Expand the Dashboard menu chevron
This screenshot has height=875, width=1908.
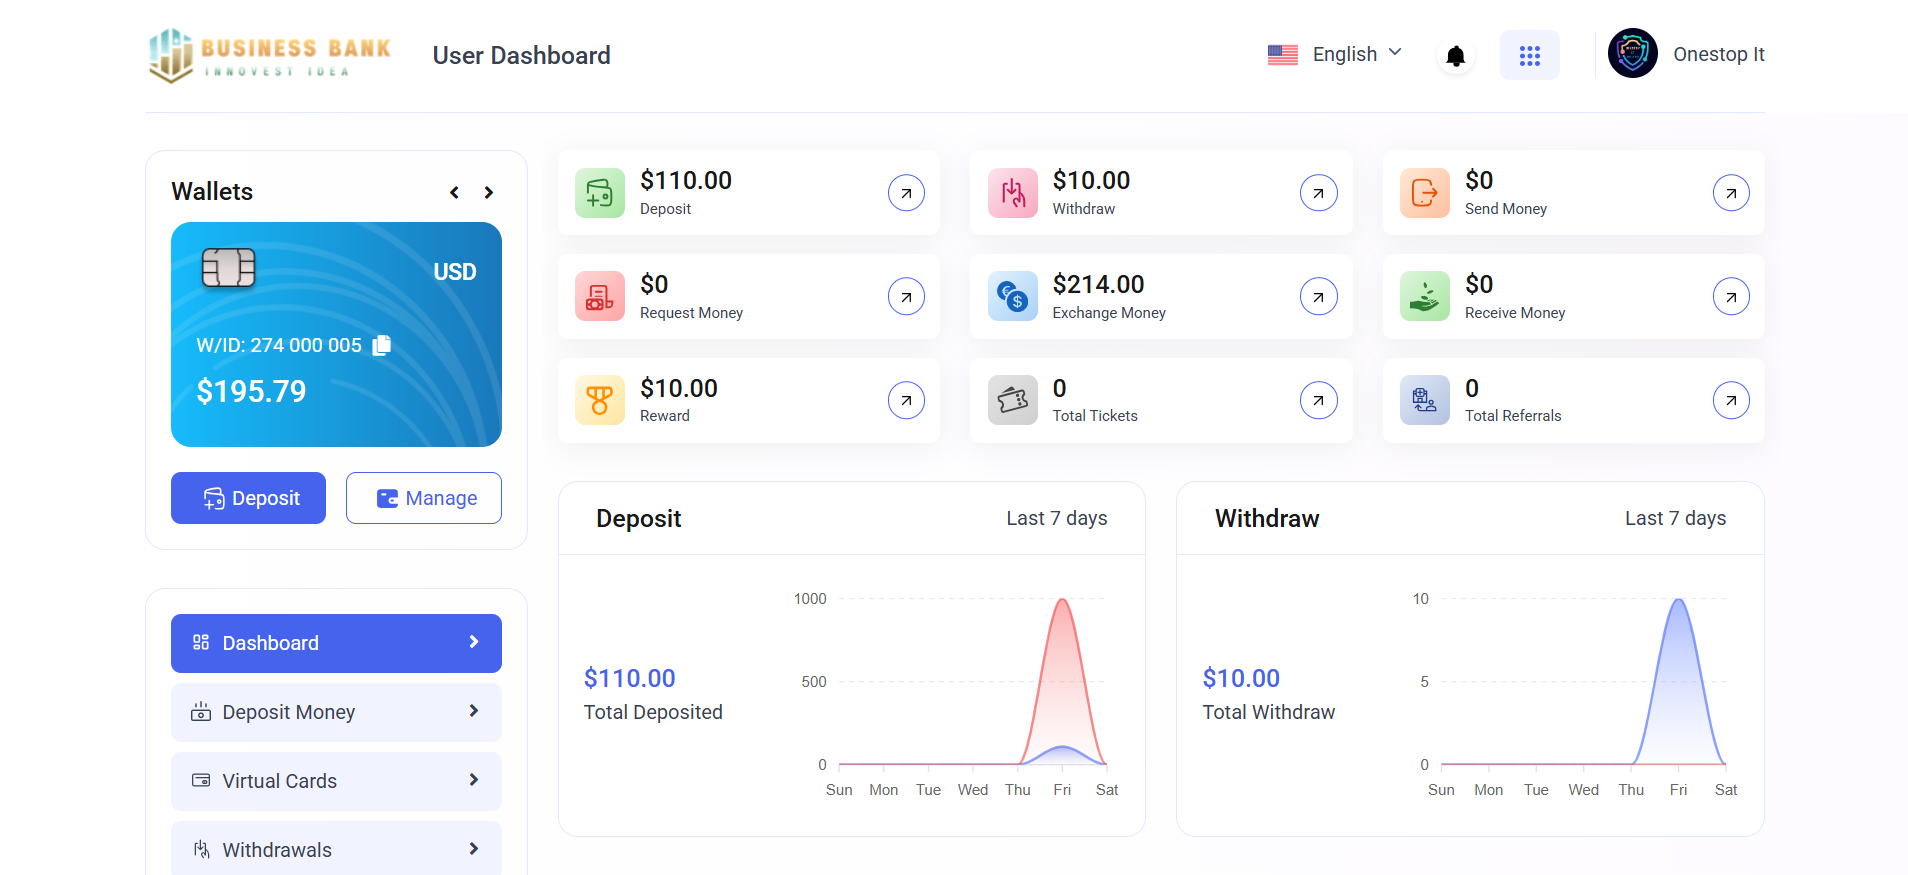[474, 642]
